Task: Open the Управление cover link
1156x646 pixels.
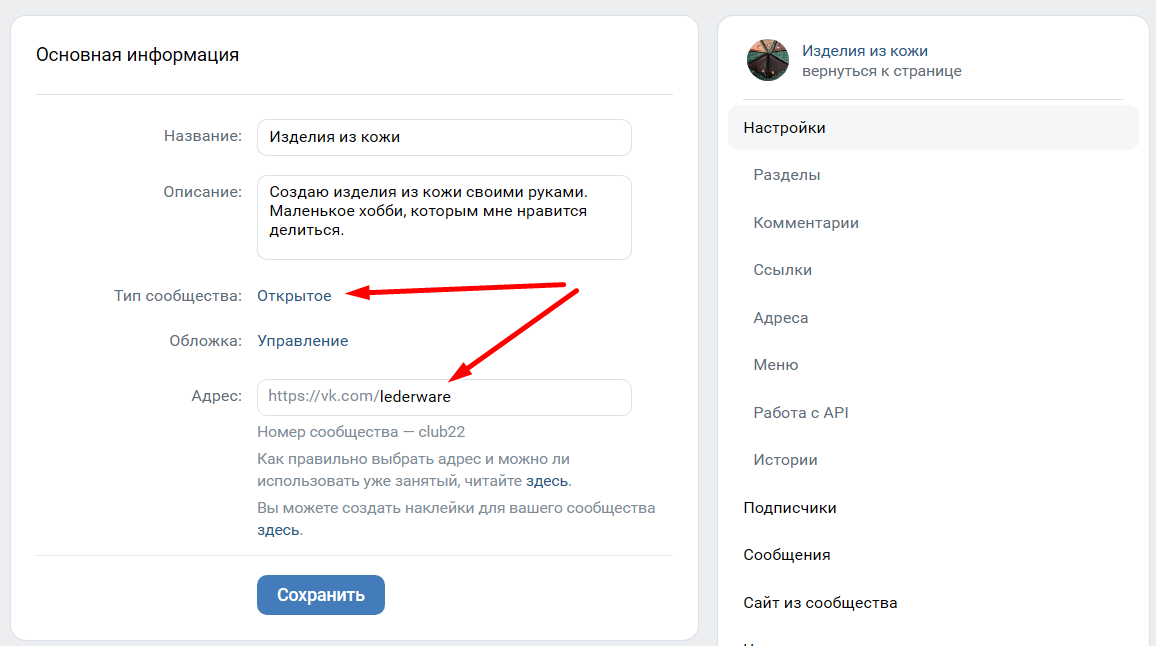Action: click(302, 341)
